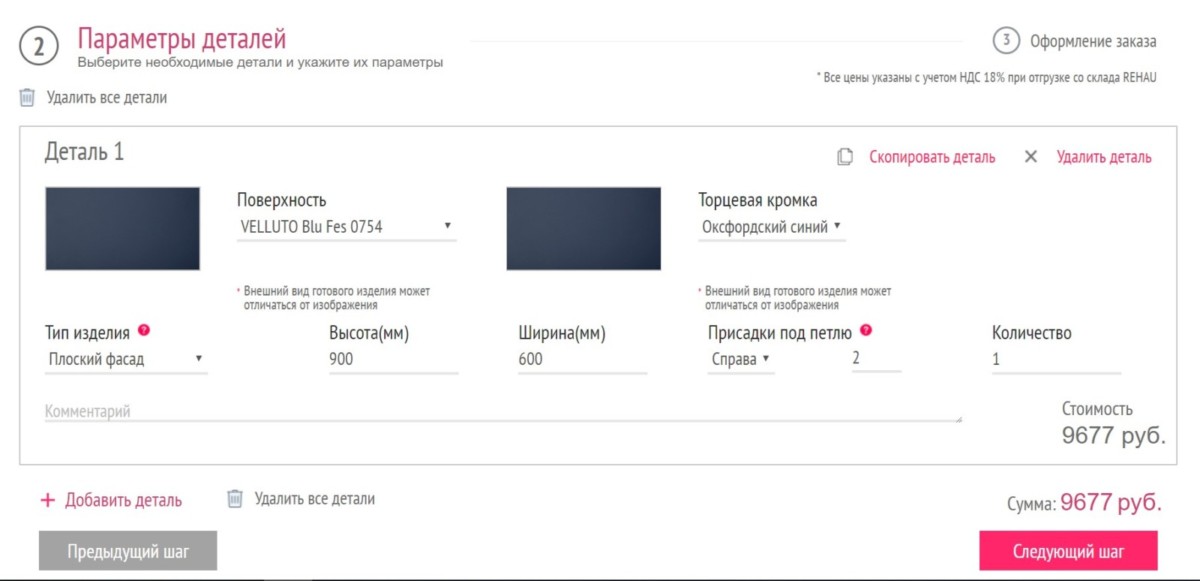Click the Скопировать деталь link

932,157
